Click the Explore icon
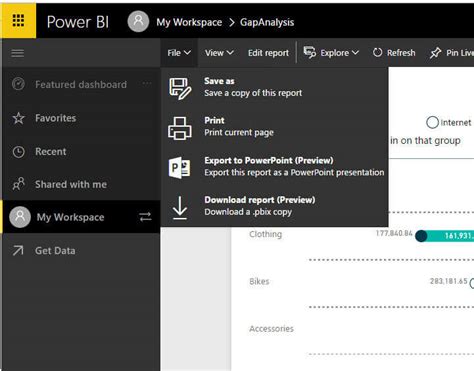This screenshot has width=474, height=371. coord(310,52)
